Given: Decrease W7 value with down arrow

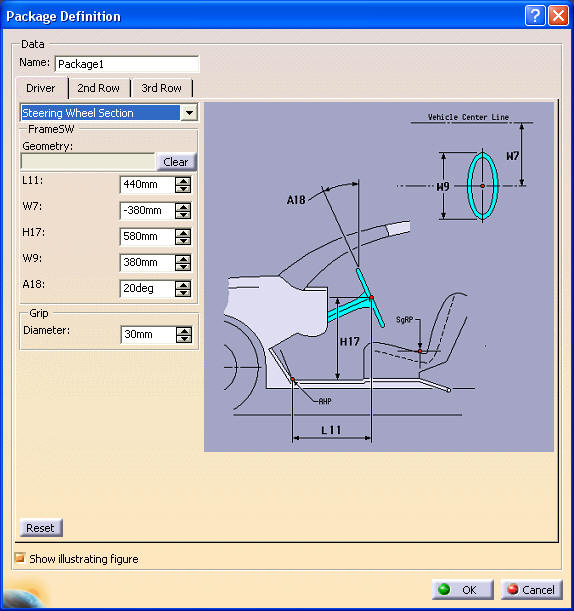Looking at the screenshot, I should 183,215.
